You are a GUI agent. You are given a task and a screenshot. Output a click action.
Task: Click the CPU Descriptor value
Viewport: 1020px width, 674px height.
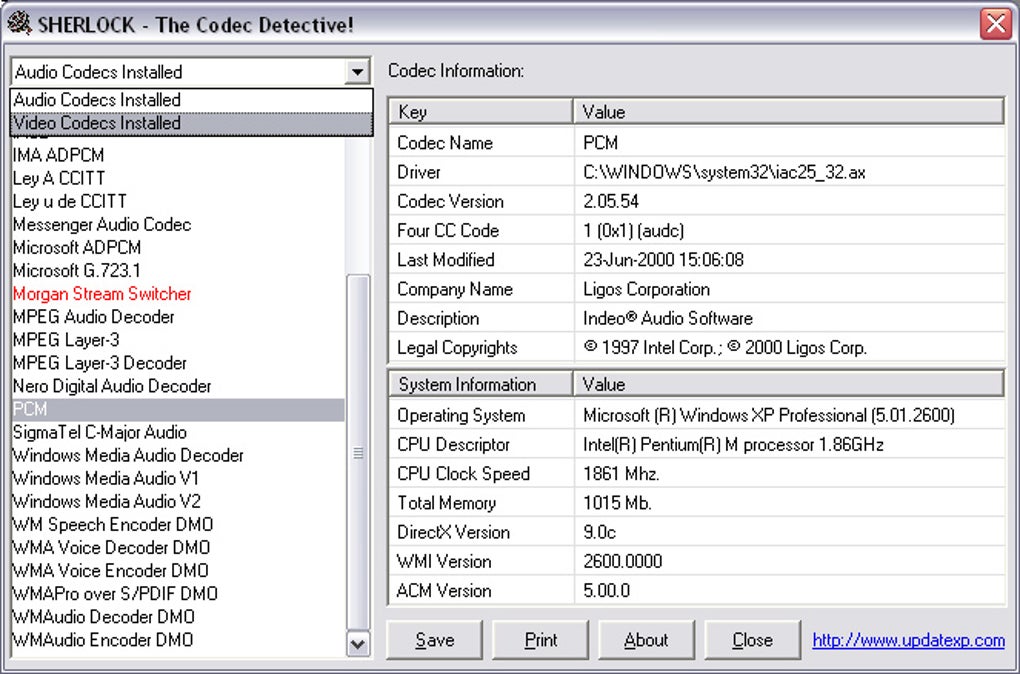click(x=733, y=445)
